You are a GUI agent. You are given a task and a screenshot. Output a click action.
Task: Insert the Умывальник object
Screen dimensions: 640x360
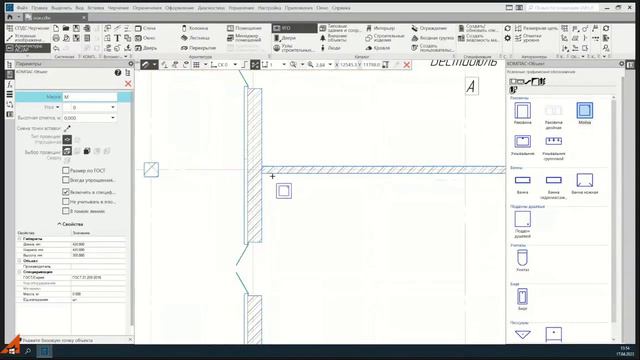(522, 145)
